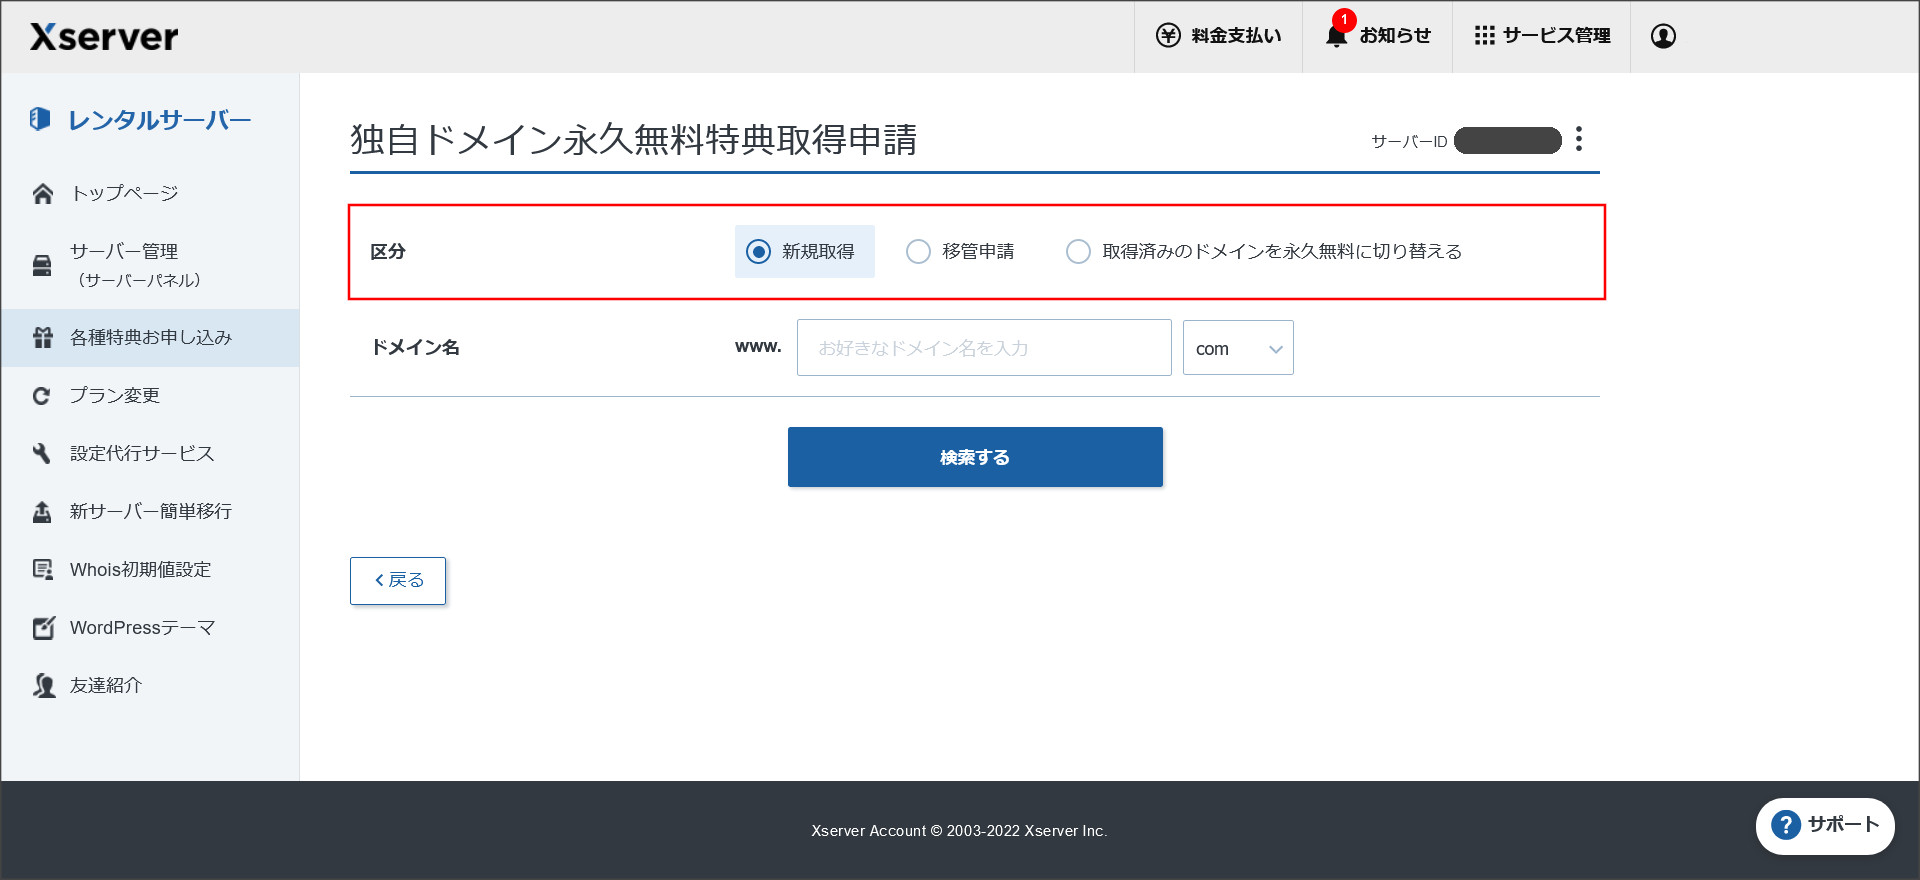Click the レンタルサーバー icon in the sidebar
Screen dimensions: 1920x880
click(40, 119)
